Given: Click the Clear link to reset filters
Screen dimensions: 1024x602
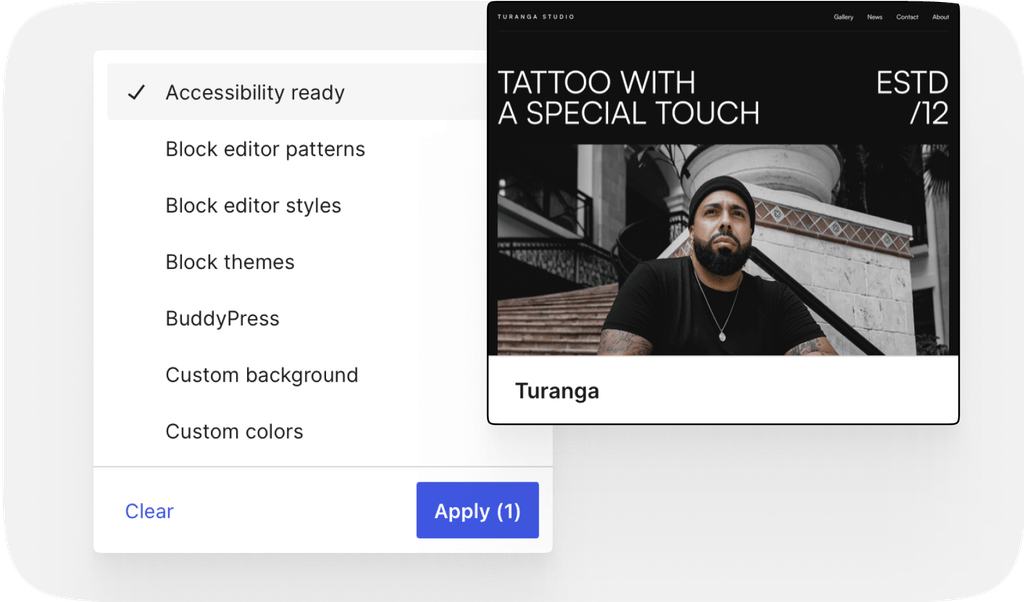Looking at the screenshot, I should point(149,511).
